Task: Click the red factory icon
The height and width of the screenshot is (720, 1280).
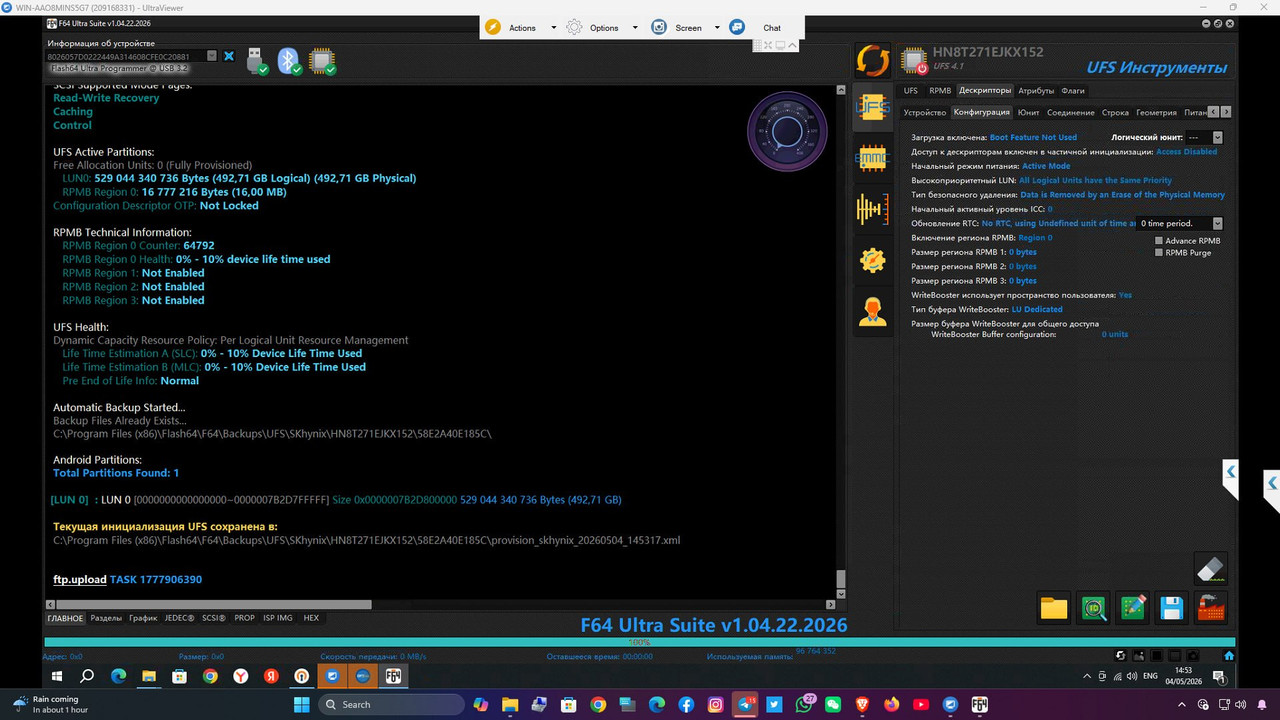Action: [1211, 607]
